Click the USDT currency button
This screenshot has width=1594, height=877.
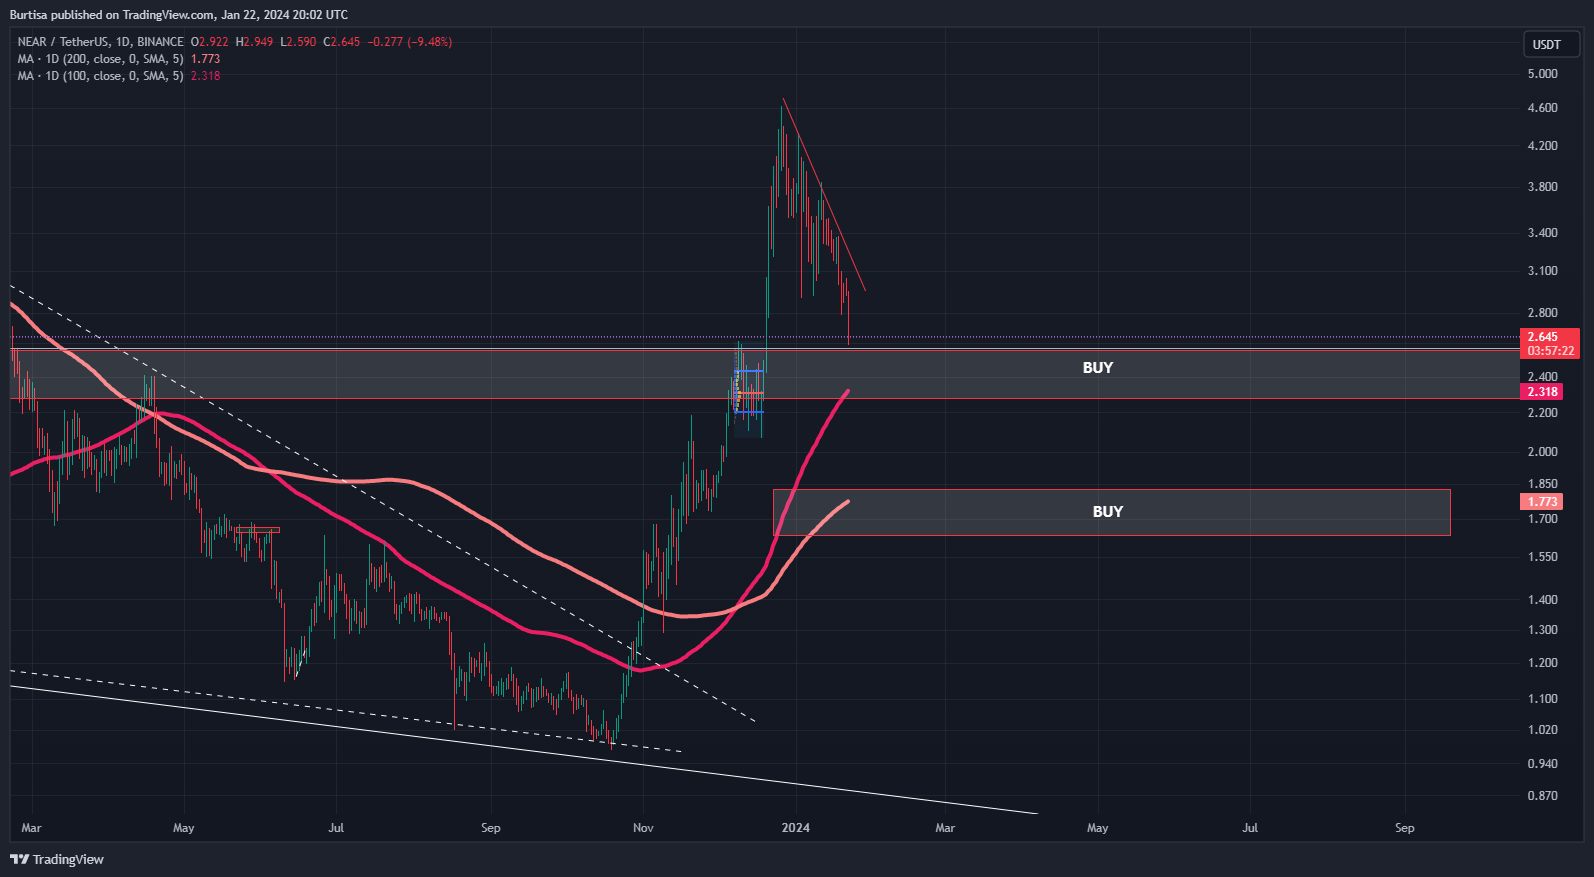[x=1550, y=44]
